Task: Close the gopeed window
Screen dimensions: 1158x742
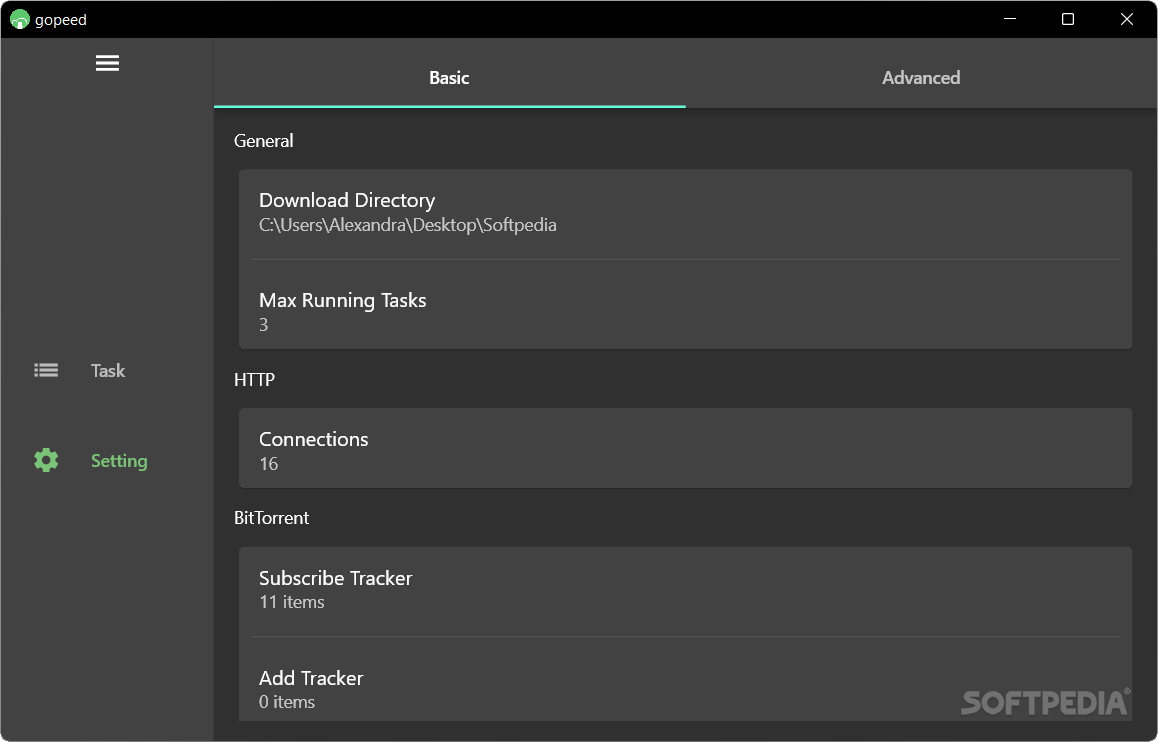Action: 1126,19
